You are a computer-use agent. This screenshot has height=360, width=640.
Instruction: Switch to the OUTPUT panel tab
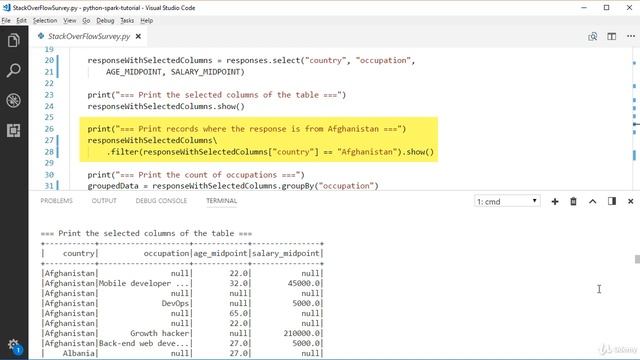(104, 201)
